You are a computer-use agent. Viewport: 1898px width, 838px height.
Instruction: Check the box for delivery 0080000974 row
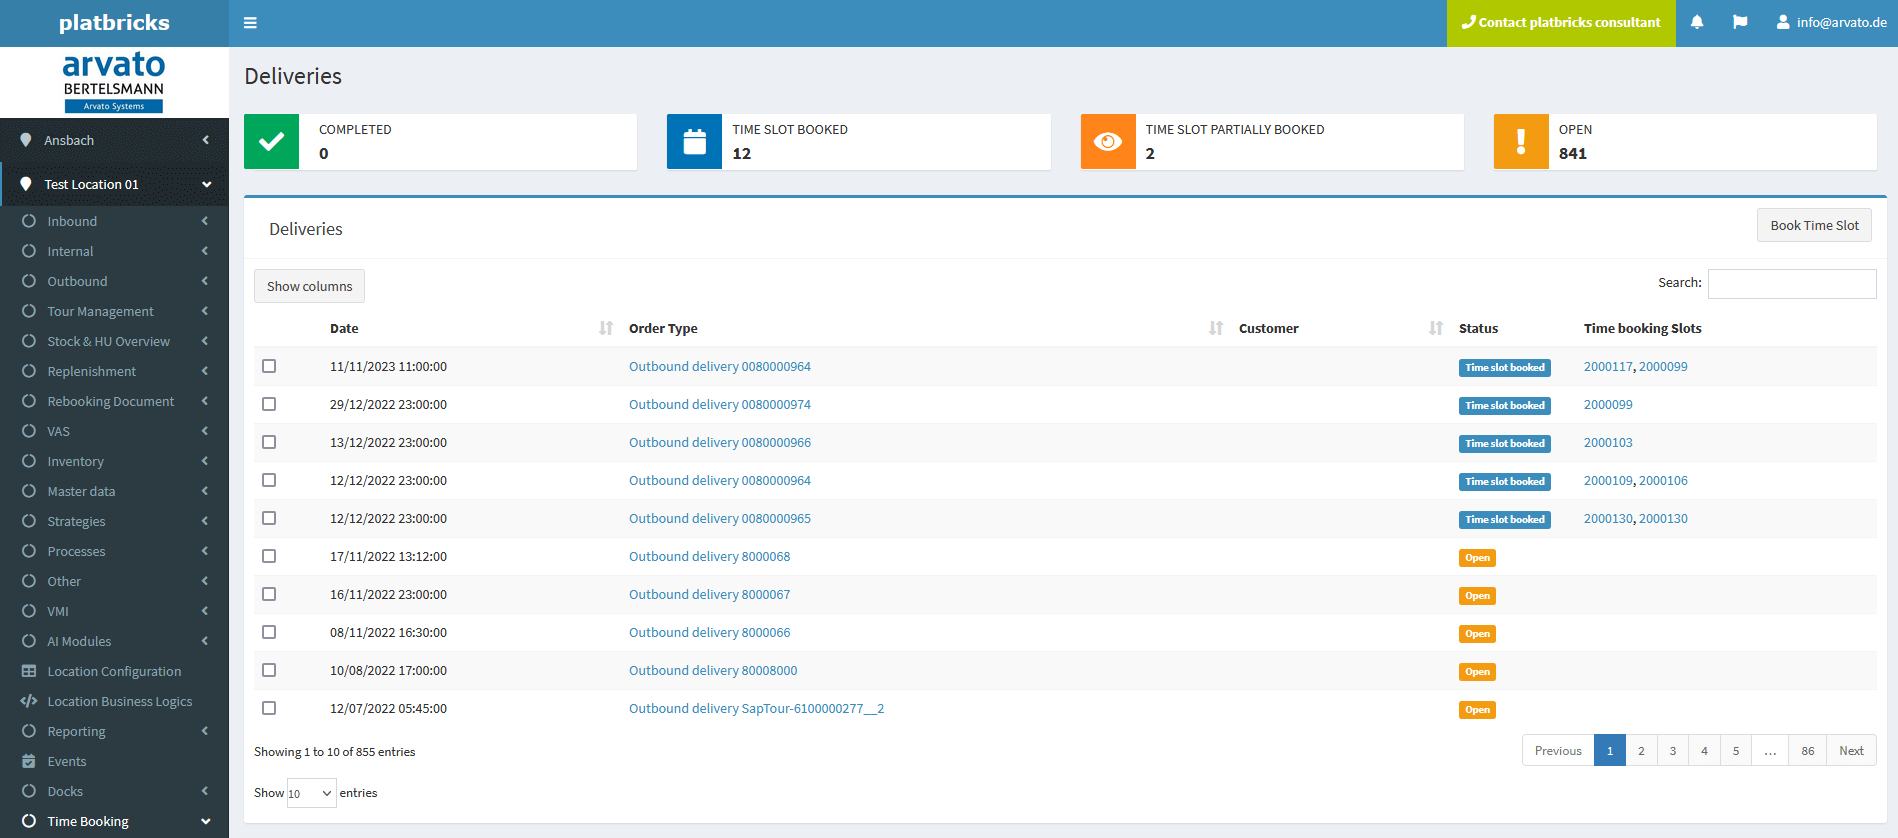(x=269, y=404)
